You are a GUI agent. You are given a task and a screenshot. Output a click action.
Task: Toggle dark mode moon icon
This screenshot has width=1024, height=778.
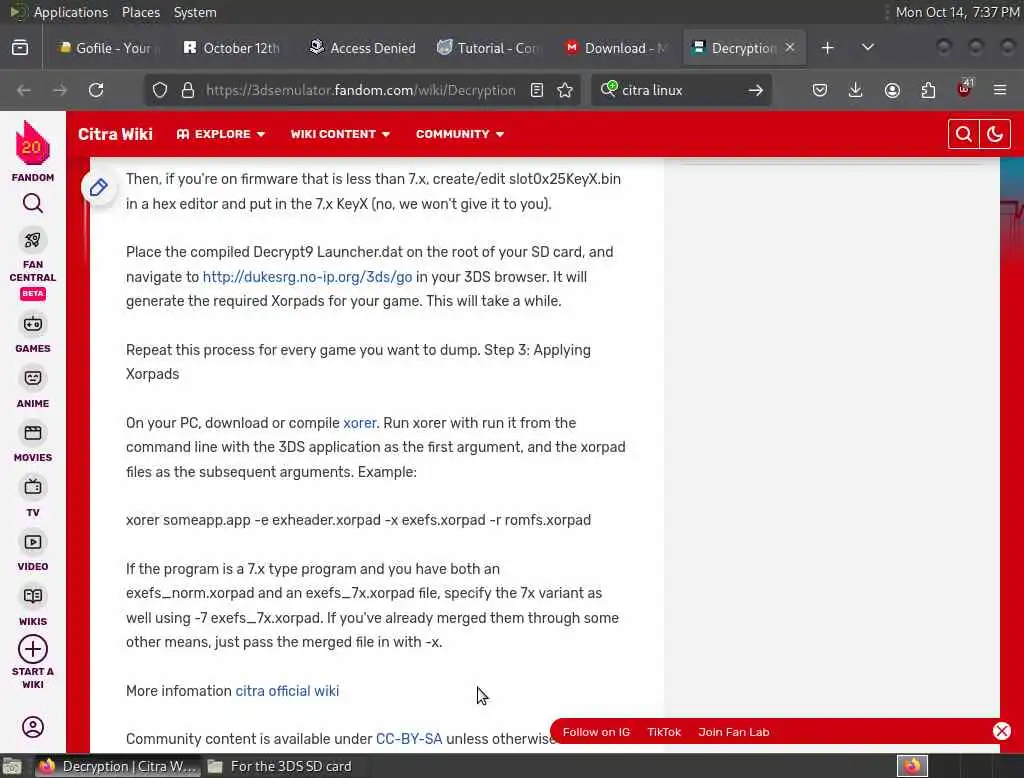pyautogui.click(x=995, y=134)
